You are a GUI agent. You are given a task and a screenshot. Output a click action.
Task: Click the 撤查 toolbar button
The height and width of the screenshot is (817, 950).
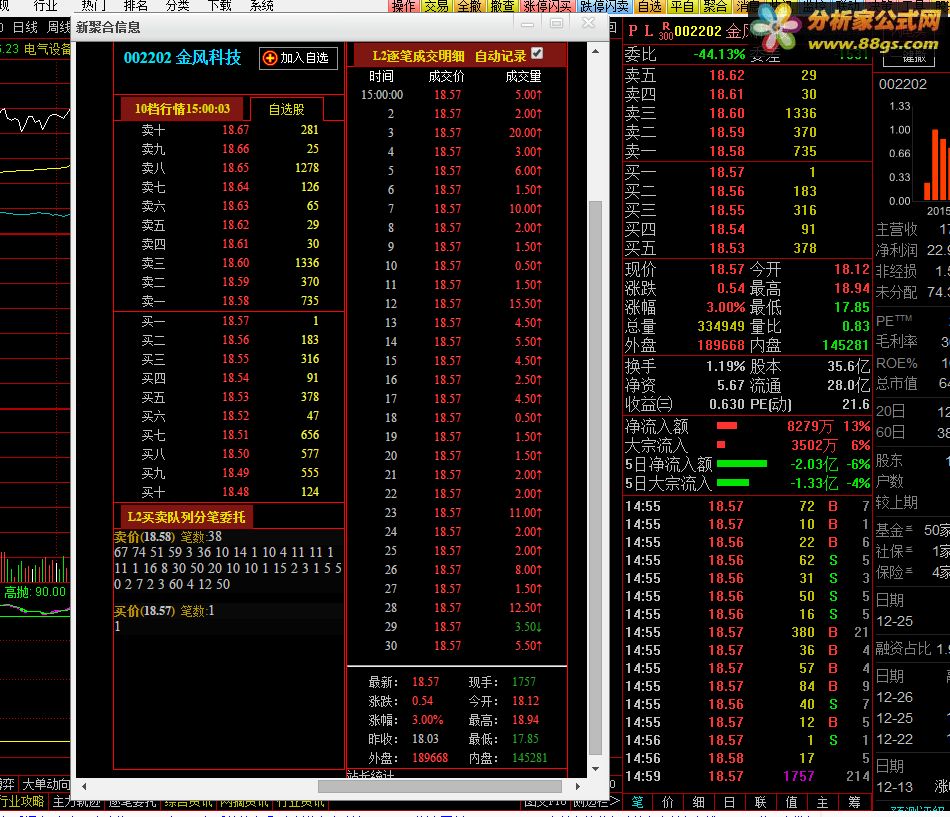(502, 6)
